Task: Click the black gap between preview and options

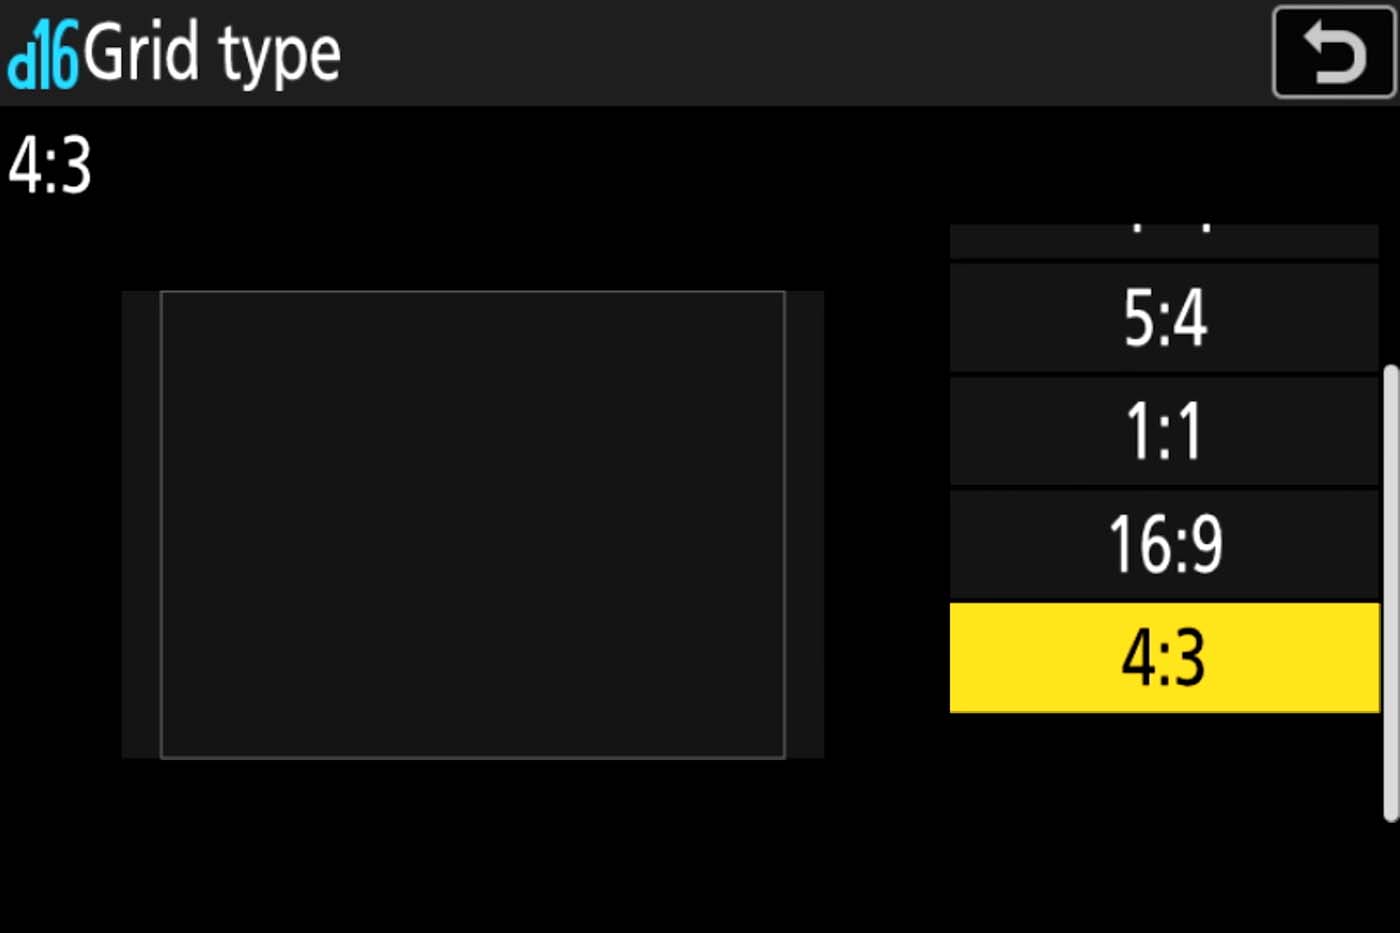Action: click(886, 524)
